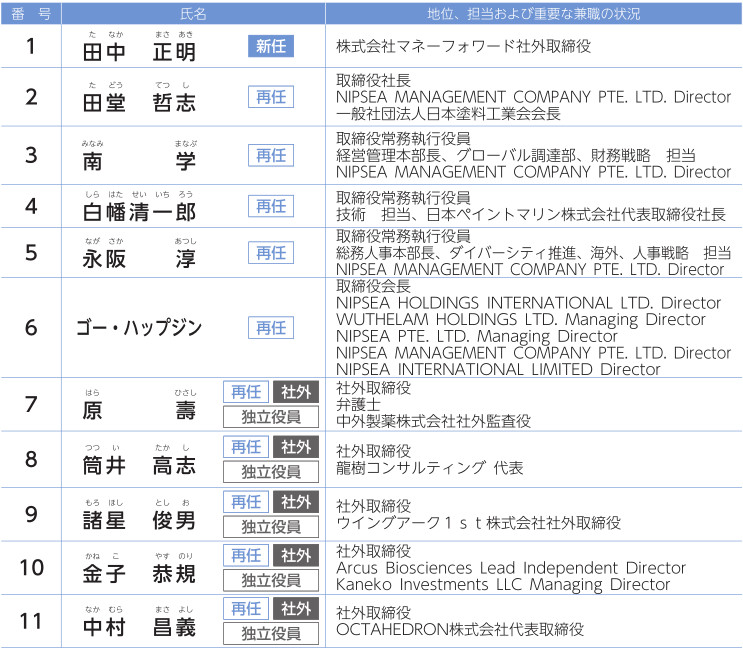This screenshot has width=743, height=649.
Task: Click the 独立役員 badge for 金子恭規
Action: tap(271, 580)
